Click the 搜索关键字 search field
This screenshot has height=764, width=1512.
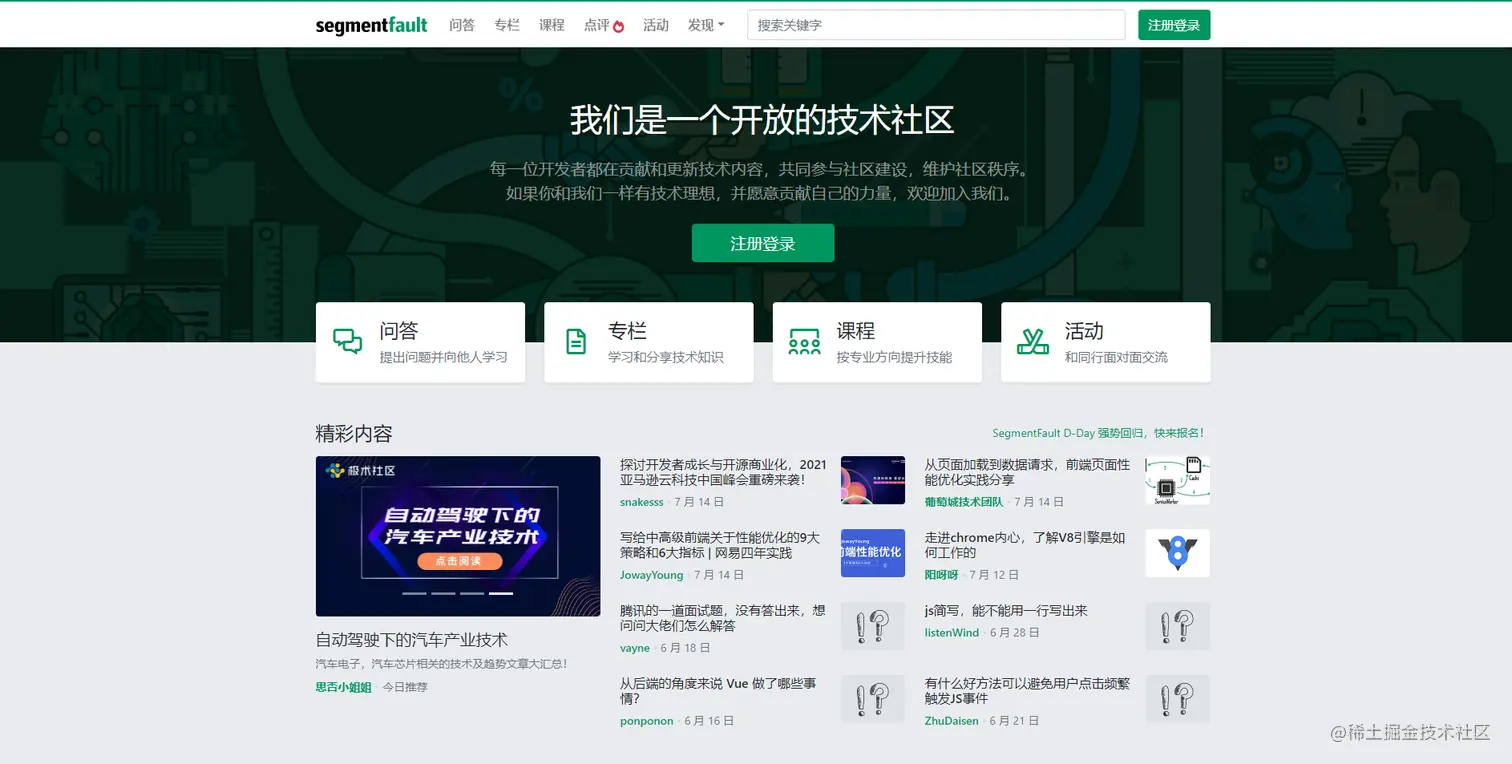coord(936,25)
